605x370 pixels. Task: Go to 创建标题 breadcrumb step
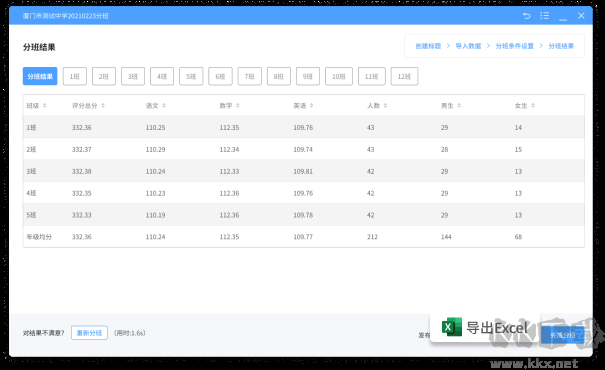point(428,46)
